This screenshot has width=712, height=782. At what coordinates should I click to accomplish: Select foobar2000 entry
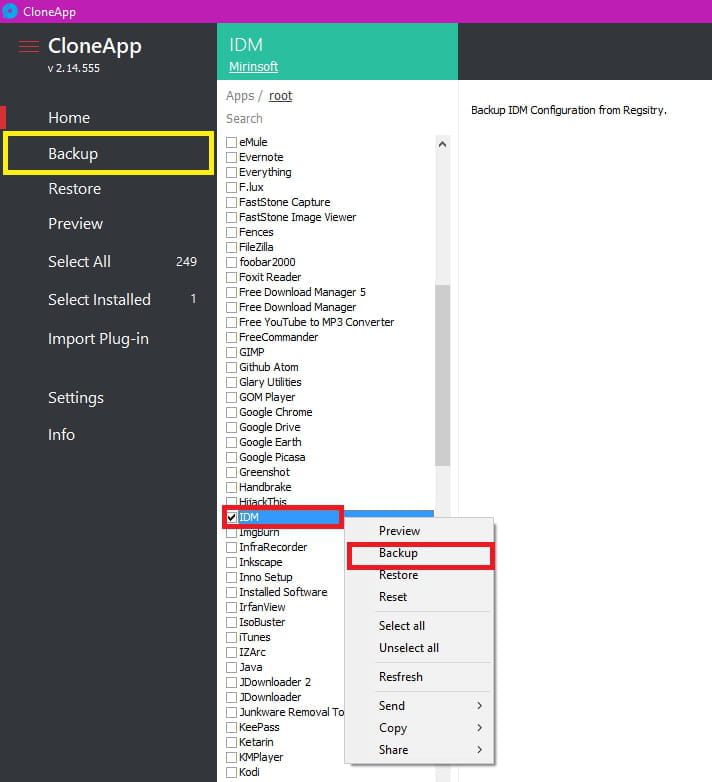coord(267,262)
